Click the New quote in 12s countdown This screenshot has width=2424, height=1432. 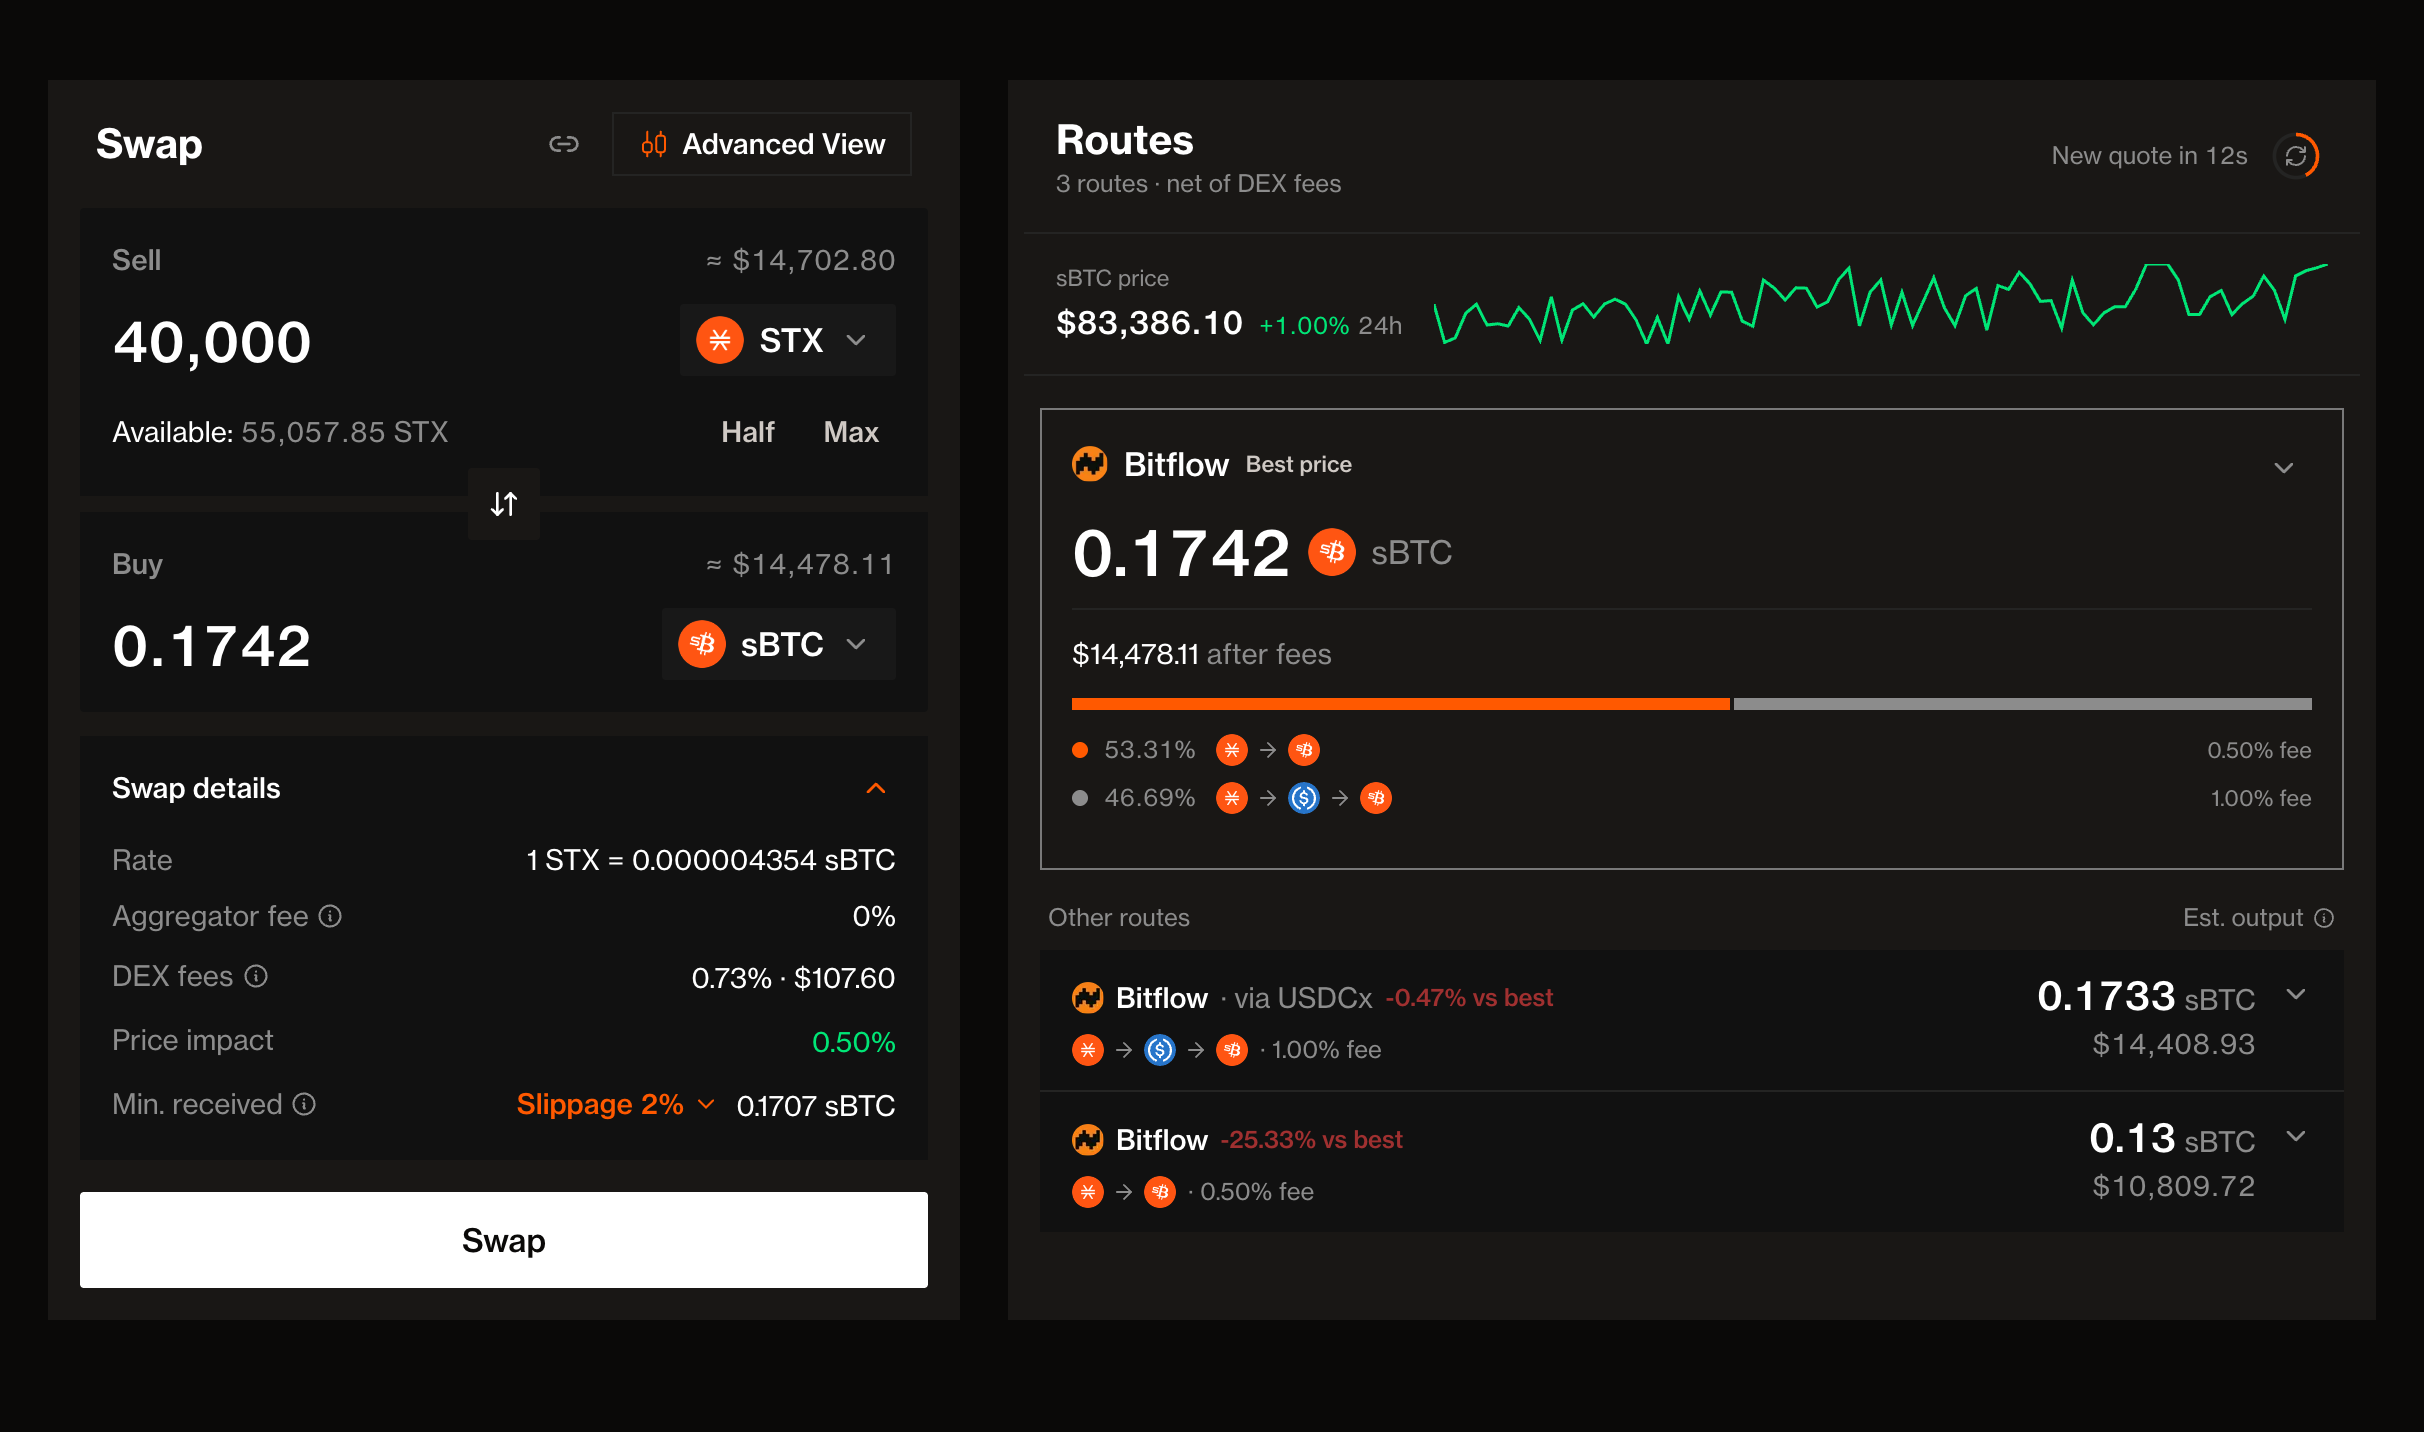click(2149, 156)
